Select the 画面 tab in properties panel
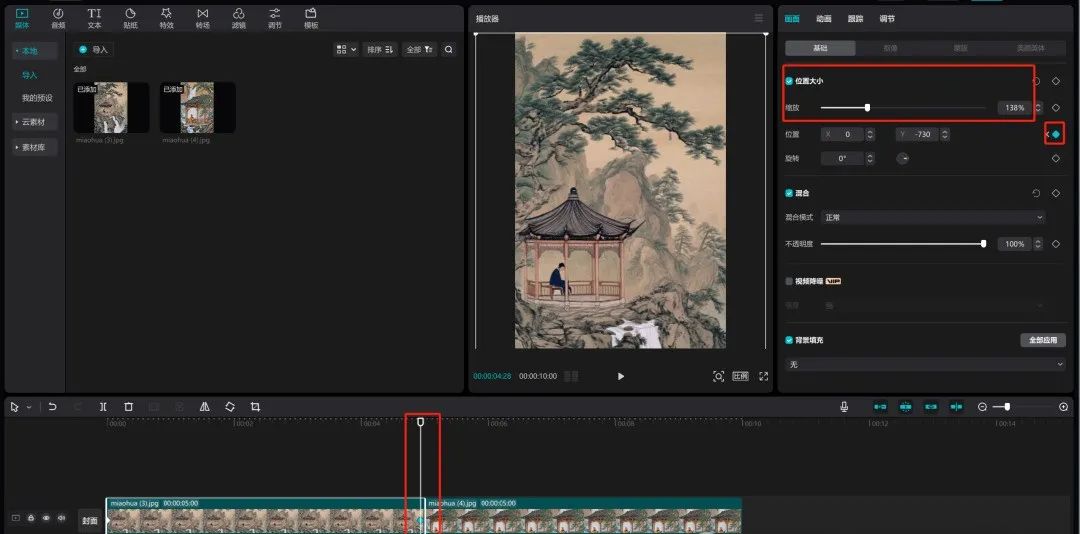 [x=792, y=19]
